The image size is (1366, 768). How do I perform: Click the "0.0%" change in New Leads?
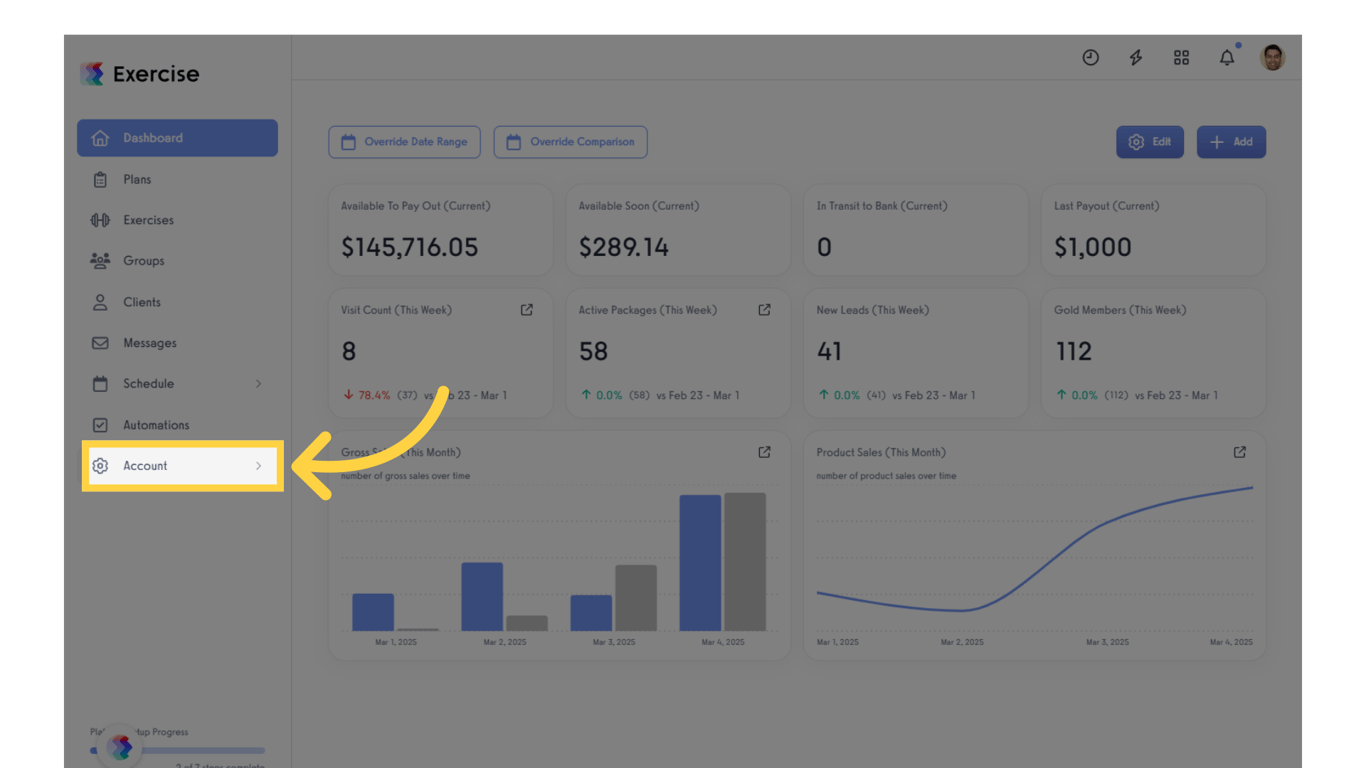(847, 395)
